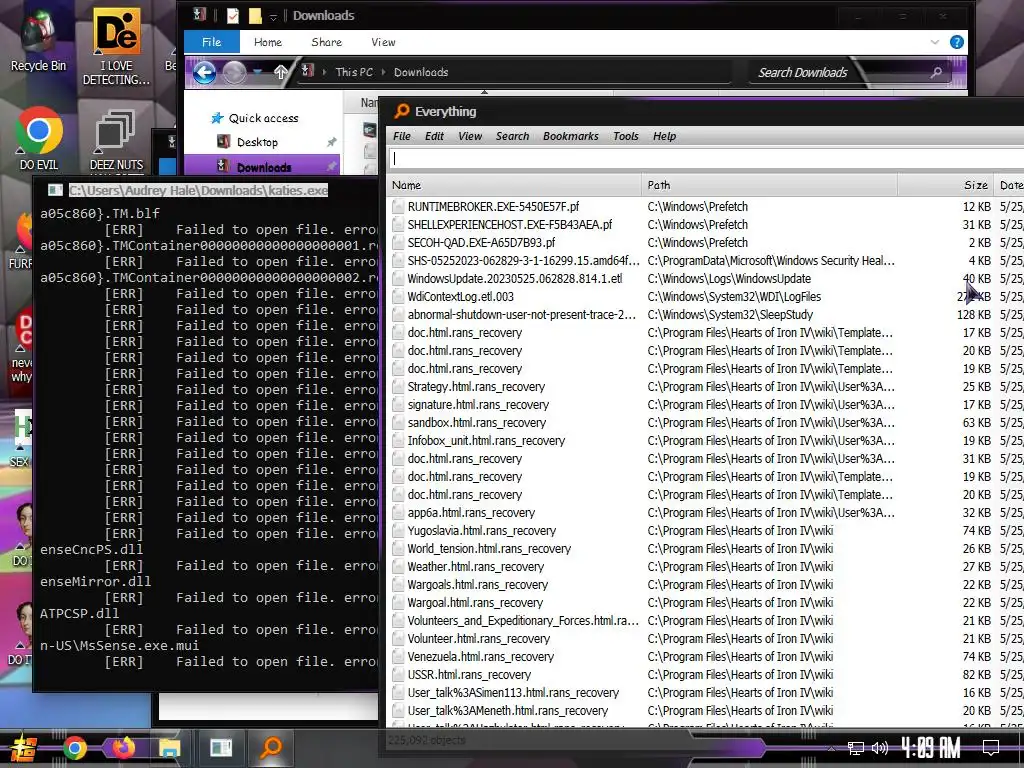Select the Quick access star icon
The height and width of the screenshot is (768, 1024).
217,118
